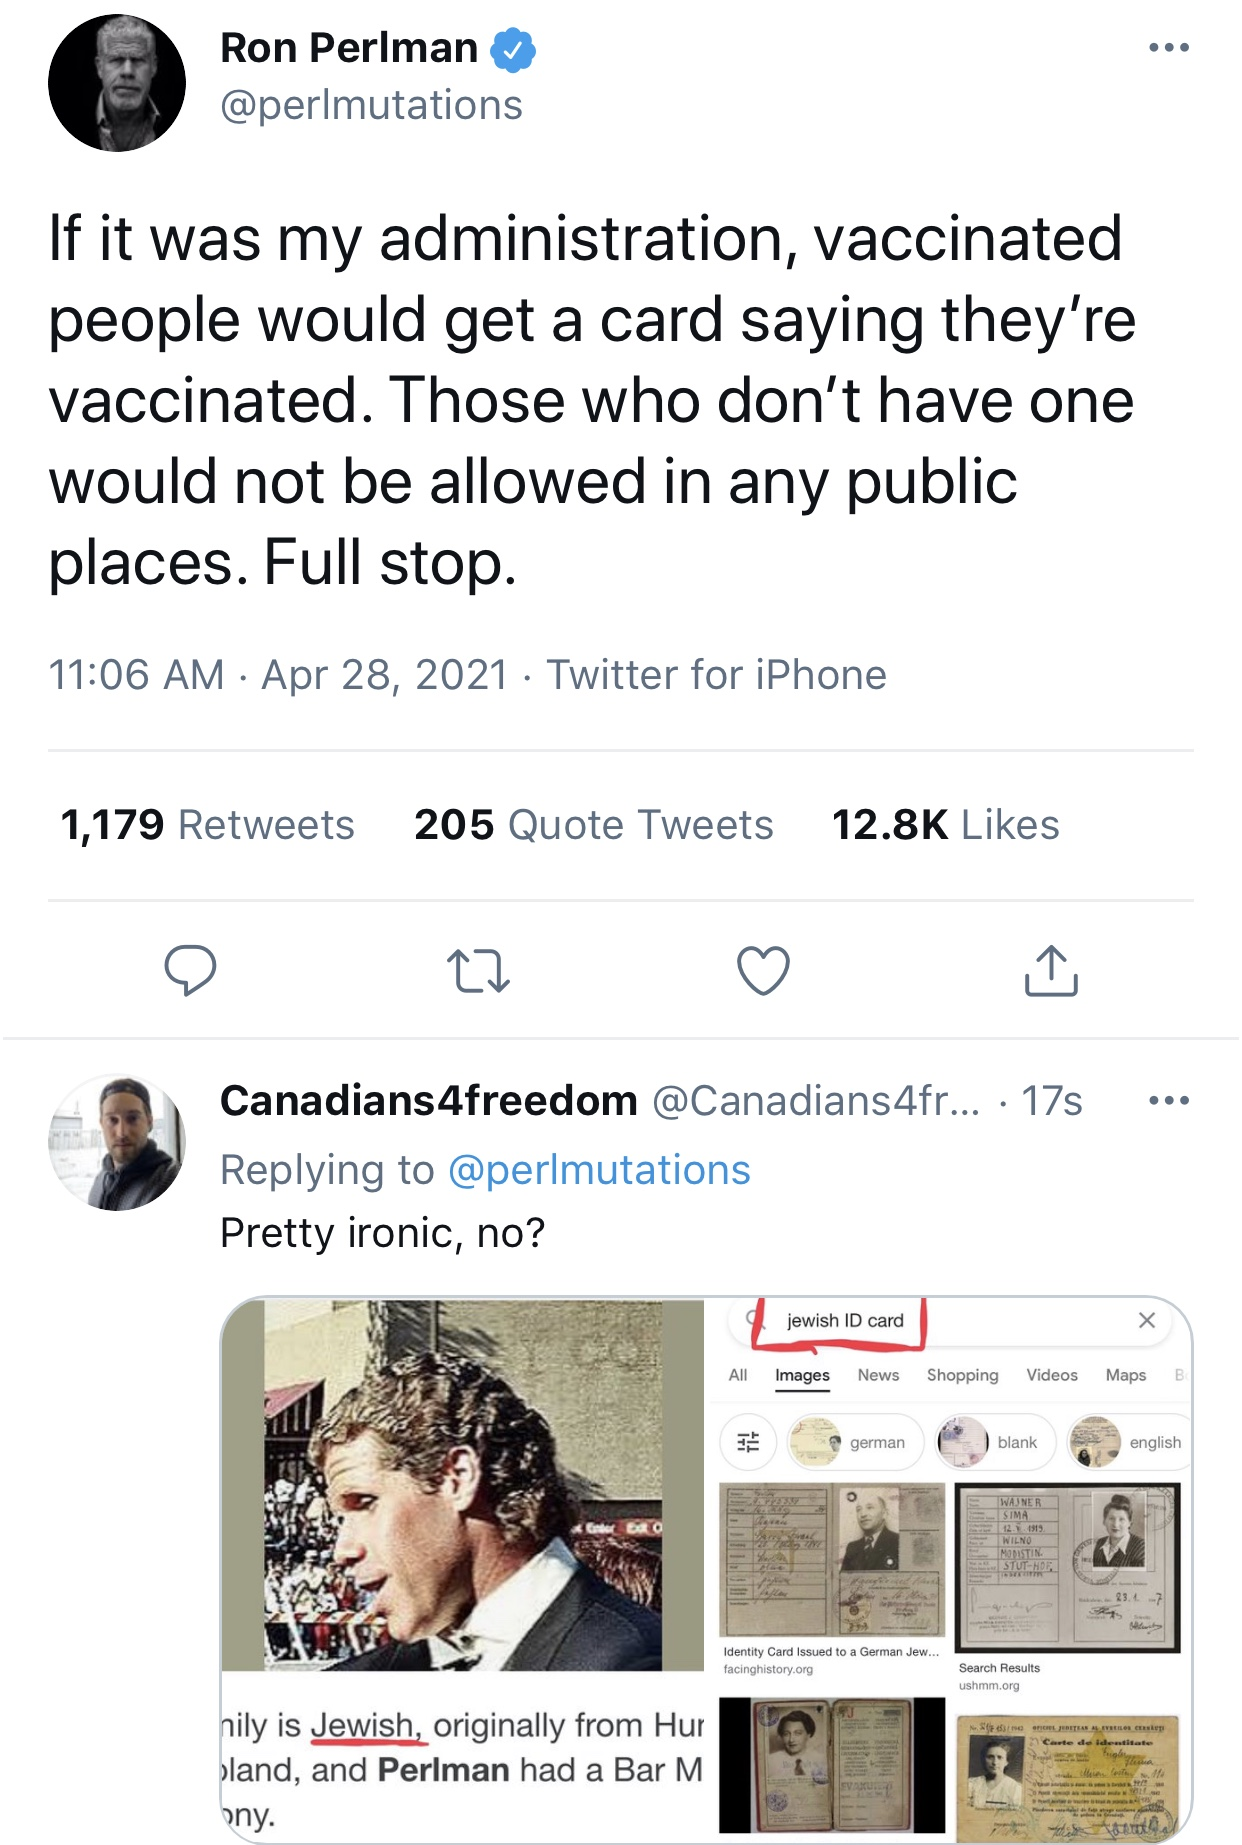The height and width of the screenshot is (1845, 1242).
Task: Click the Ron Perlman display name
Action: point(349,48)
